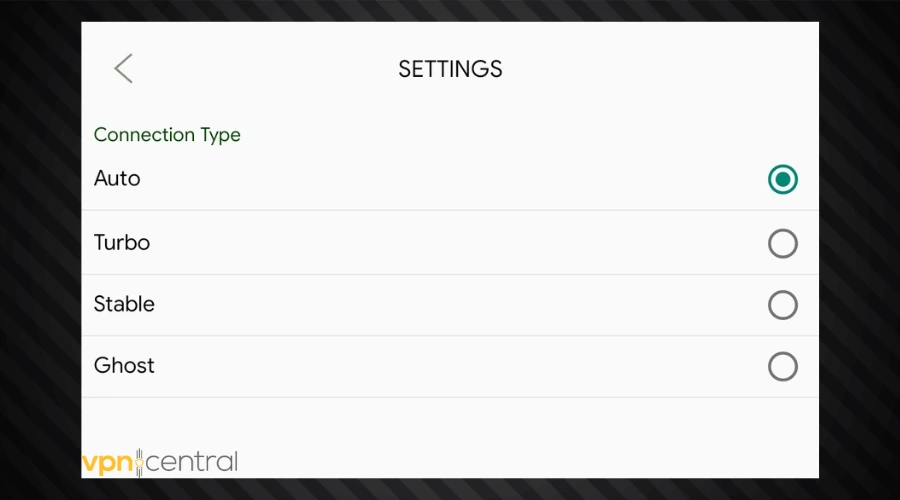Click the "Ghost" text label
900x500 pixels.
click(x=124, y=365)
